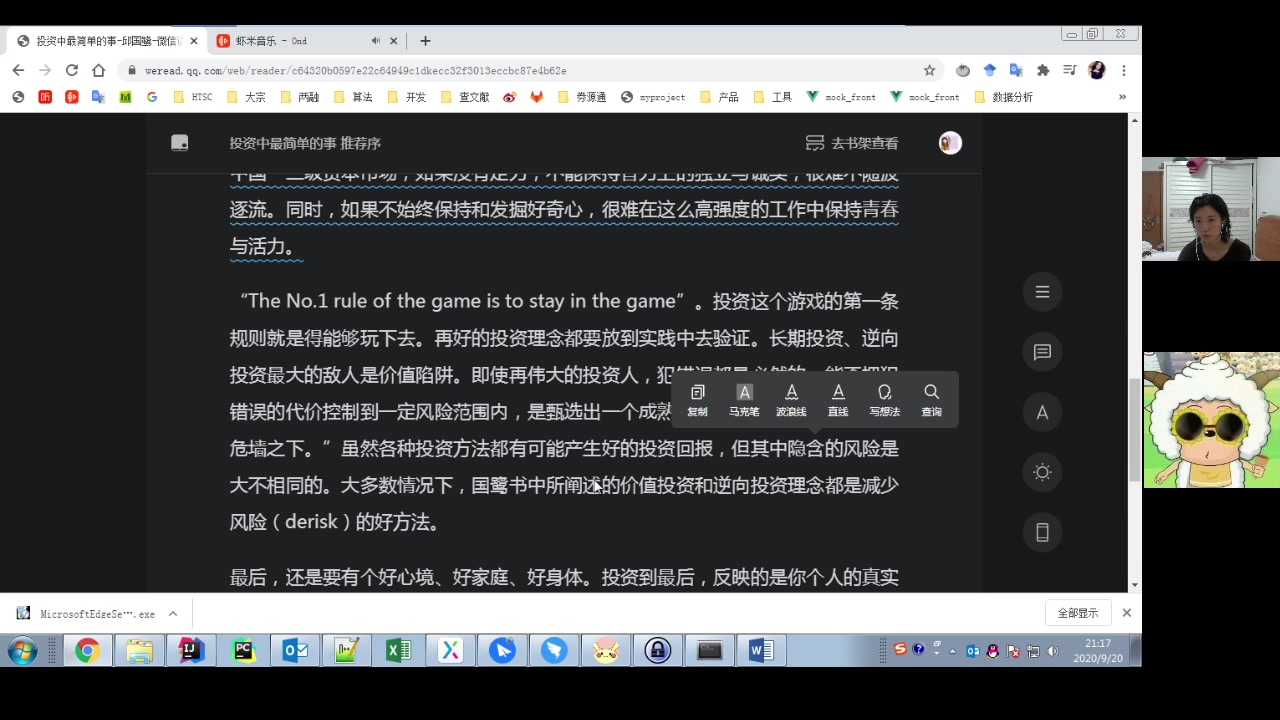Open a new browser tab
Screen dimensions: 1280x720
425,41
